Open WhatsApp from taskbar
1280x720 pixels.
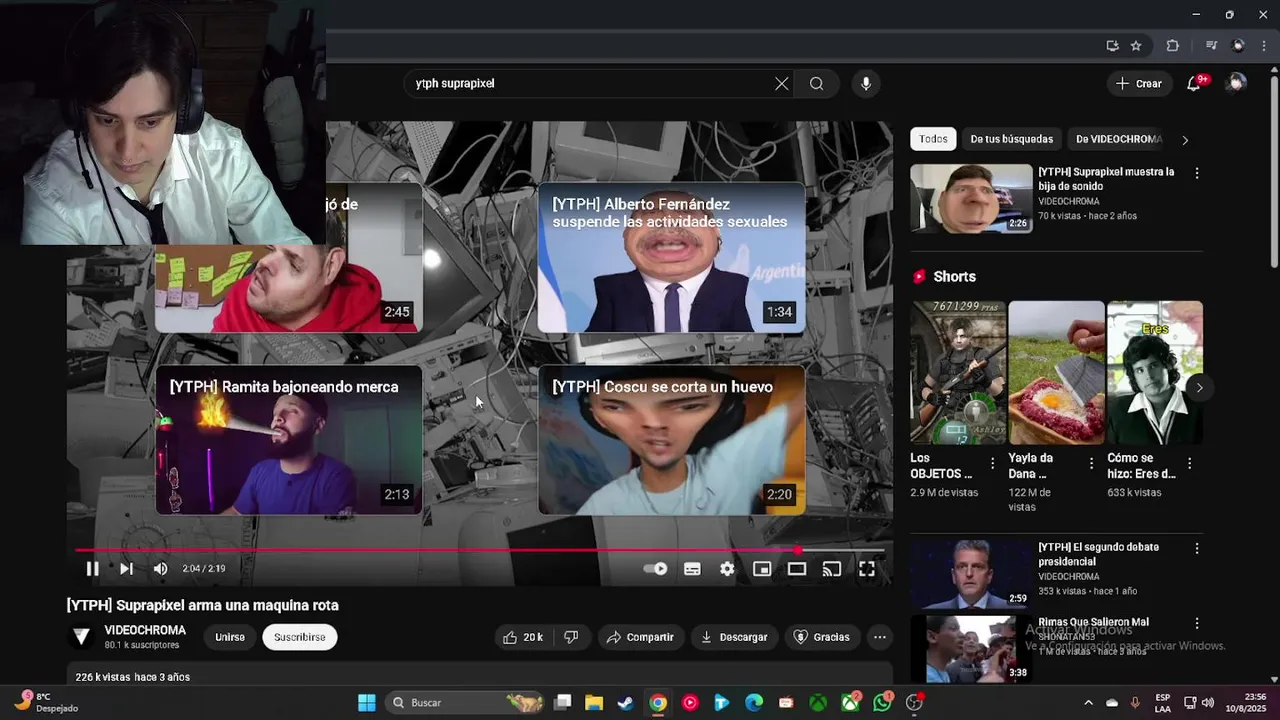coord(882,702)
